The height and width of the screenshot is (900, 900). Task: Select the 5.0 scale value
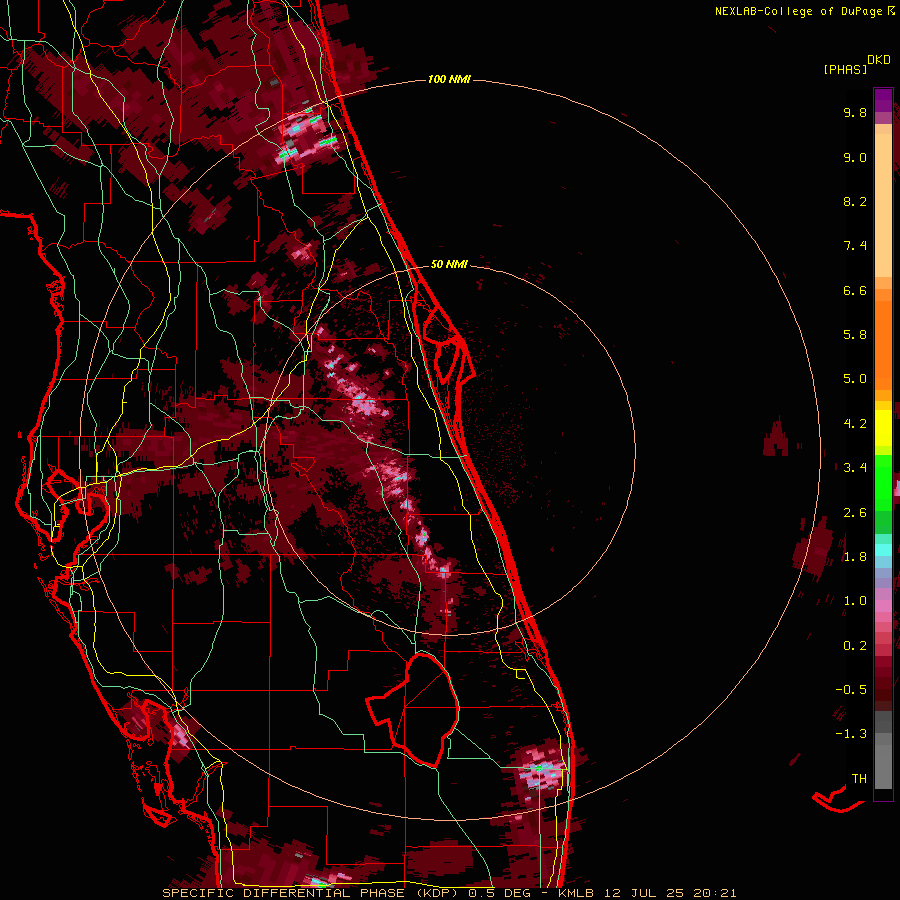pos(855,379)
